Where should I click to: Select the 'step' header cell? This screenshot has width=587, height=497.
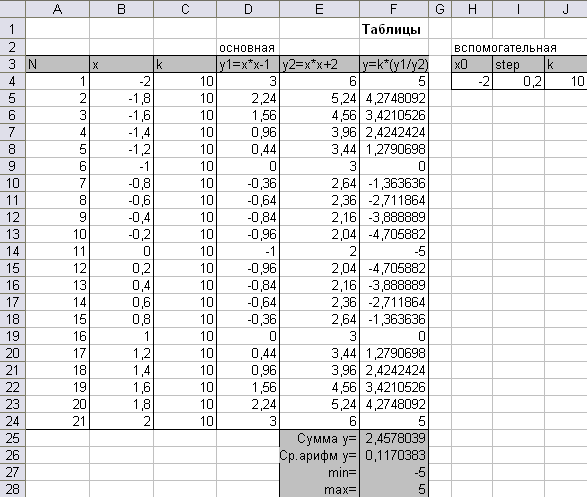(518, 64)
